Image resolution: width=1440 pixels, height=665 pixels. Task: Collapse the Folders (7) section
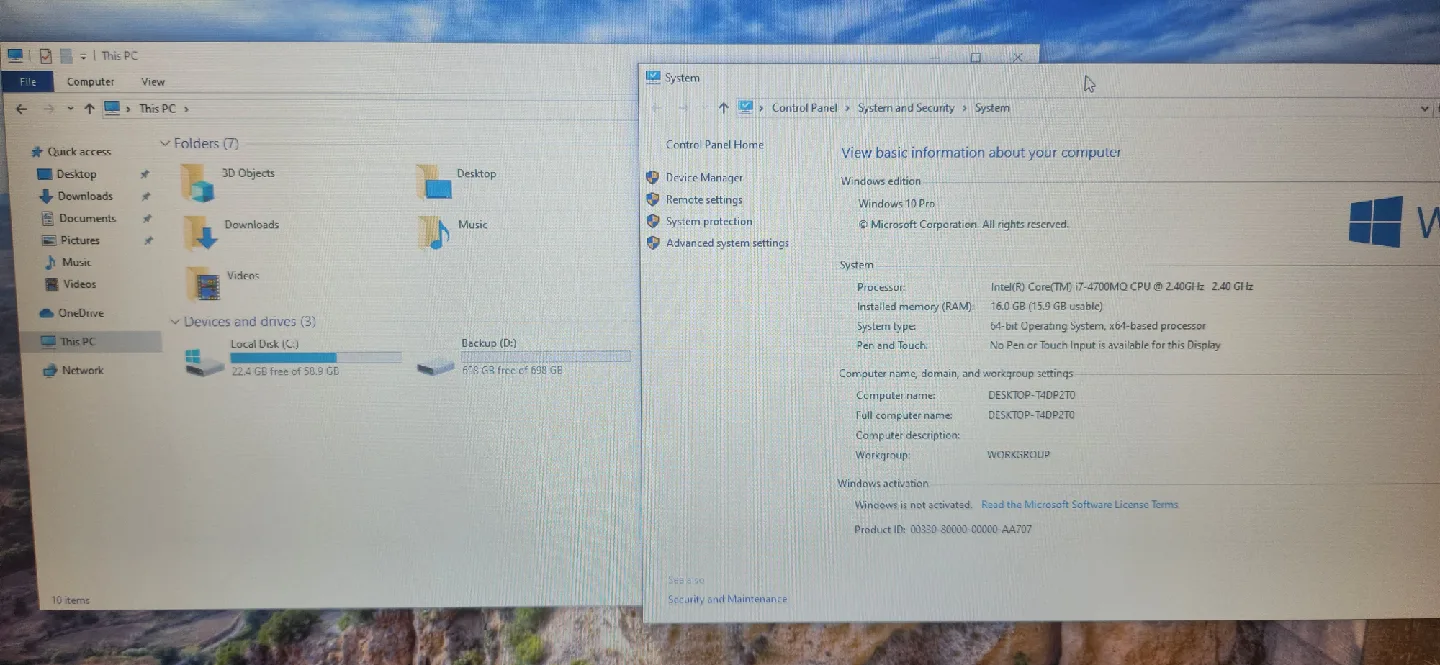pos(165,143)
